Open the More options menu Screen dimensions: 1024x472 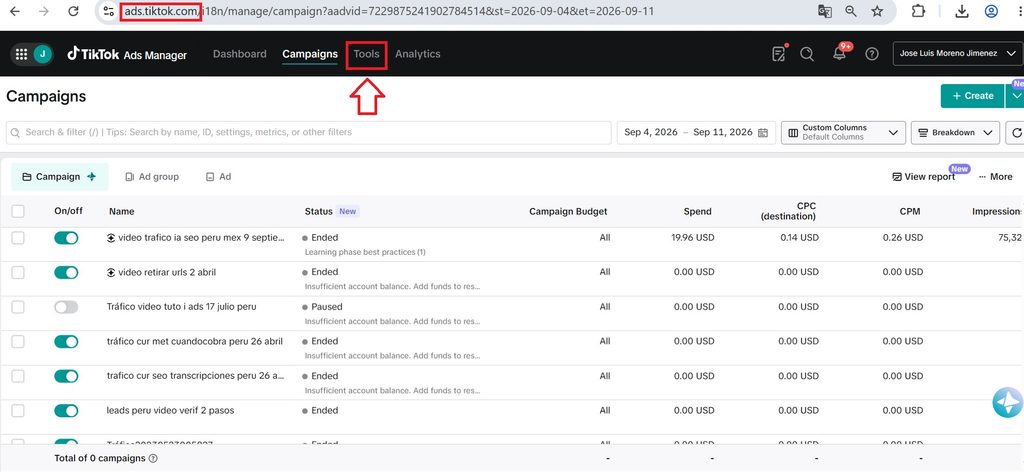(996, 177)
